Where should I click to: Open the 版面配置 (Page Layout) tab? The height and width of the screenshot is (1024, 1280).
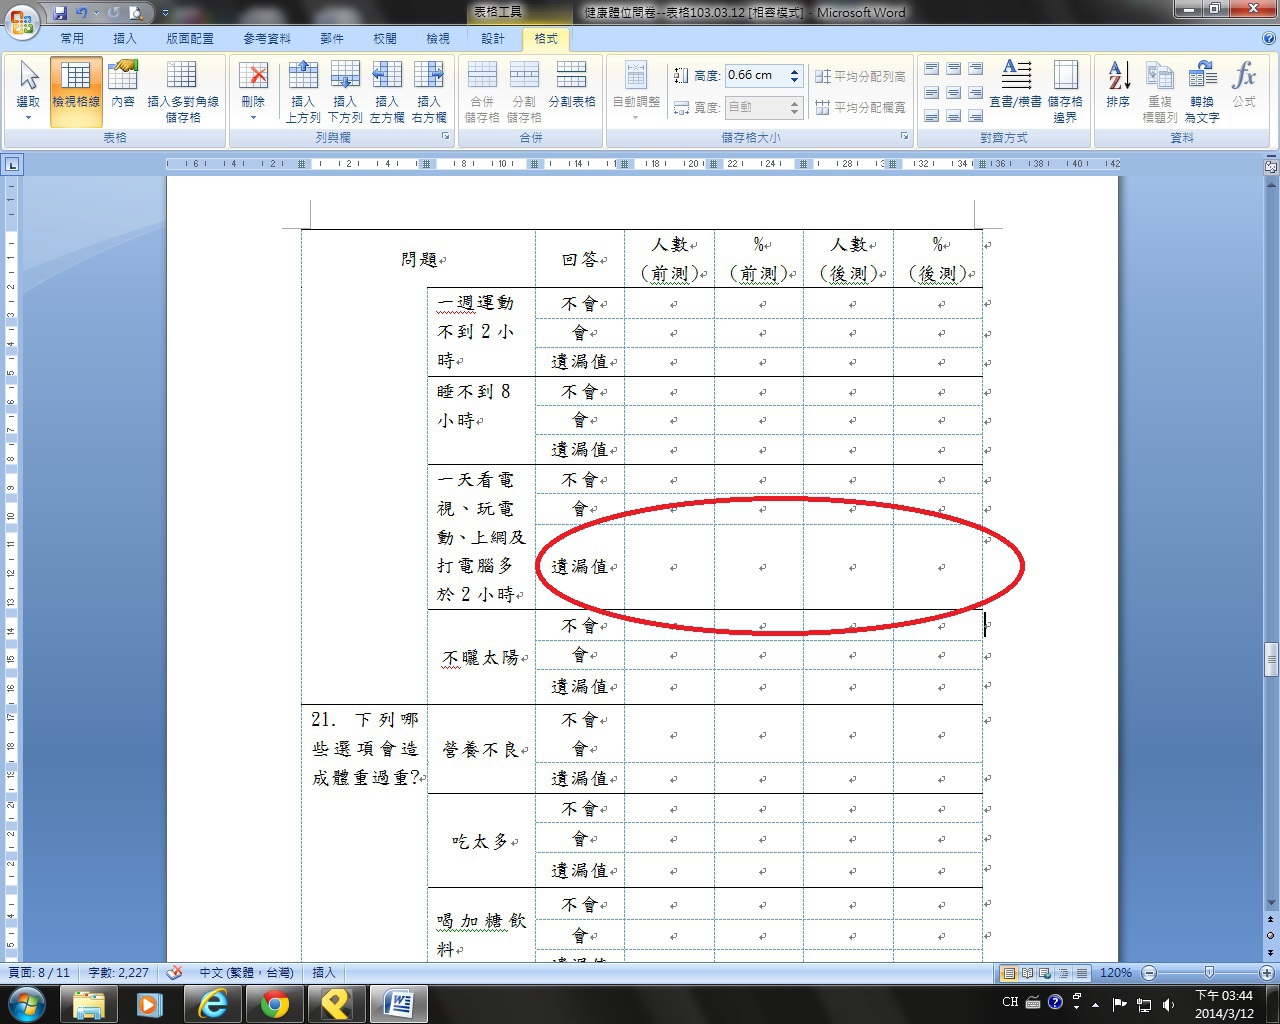click(x=190, y=39)
